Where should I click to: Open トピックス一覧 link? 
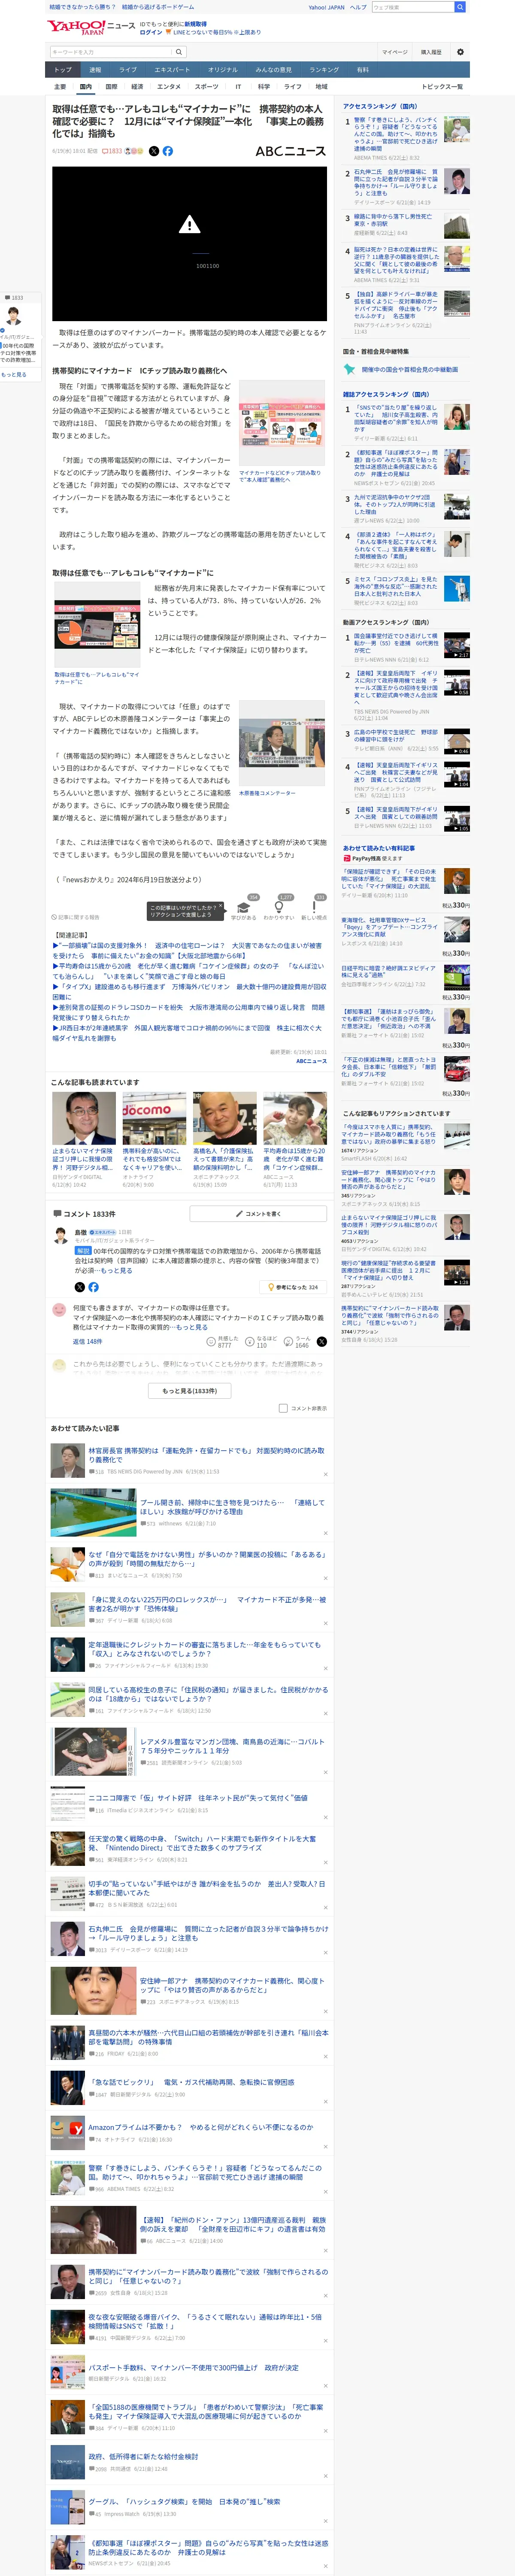442,87
